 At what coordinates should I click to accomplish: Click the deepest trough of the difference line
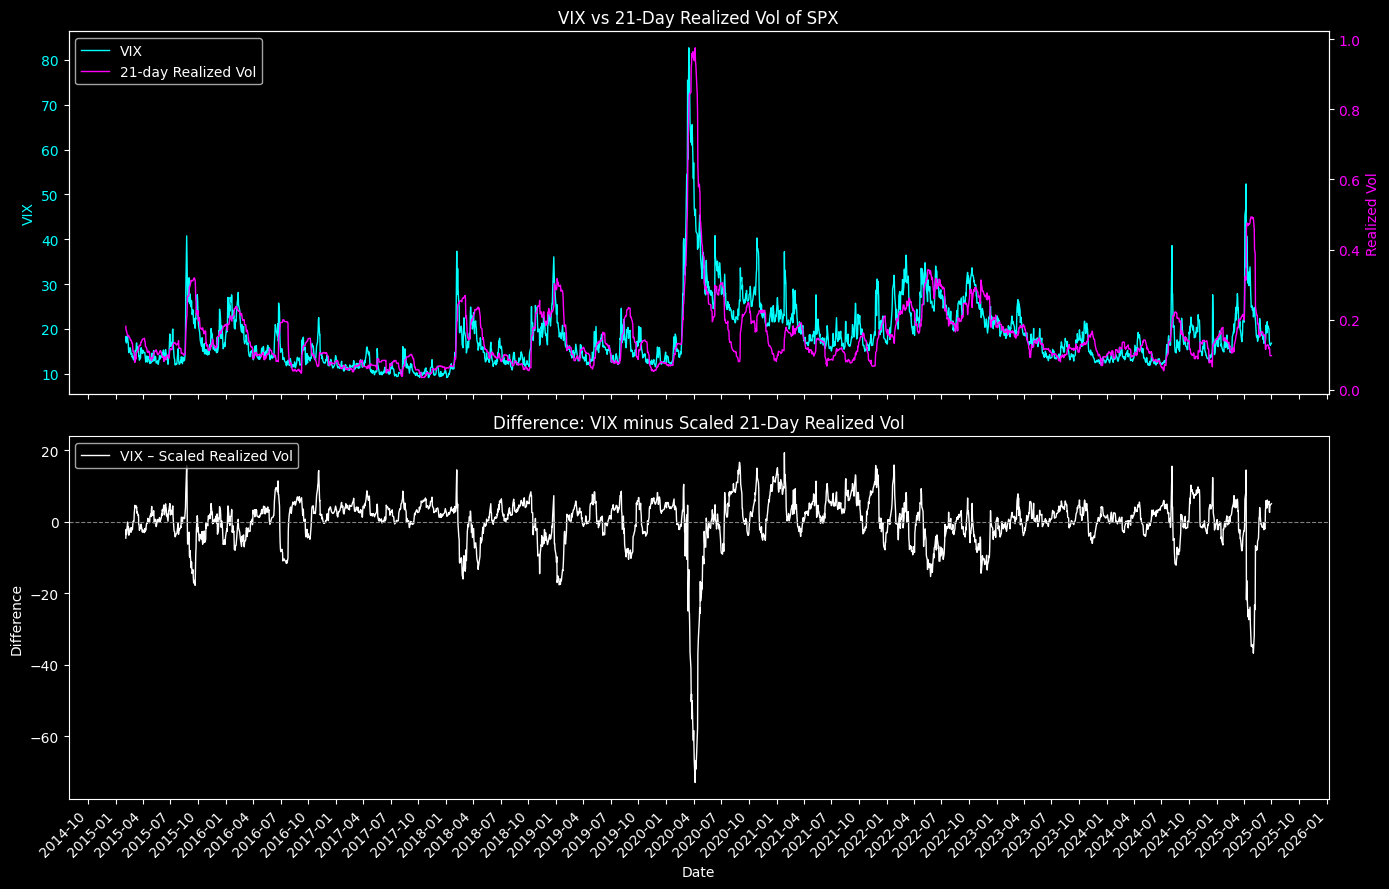point(695,781)
